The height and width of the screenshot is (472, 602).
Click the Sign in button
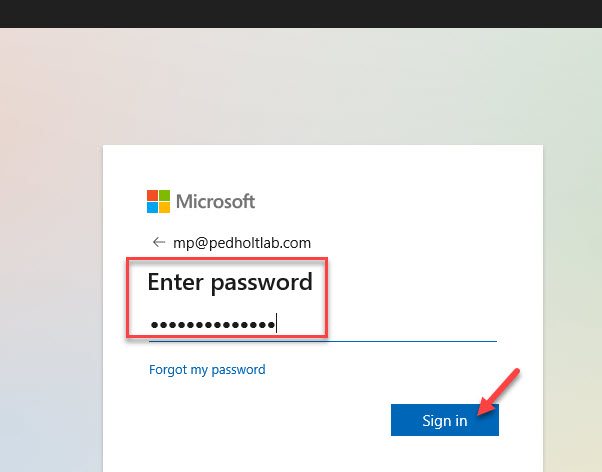(445, 420)
